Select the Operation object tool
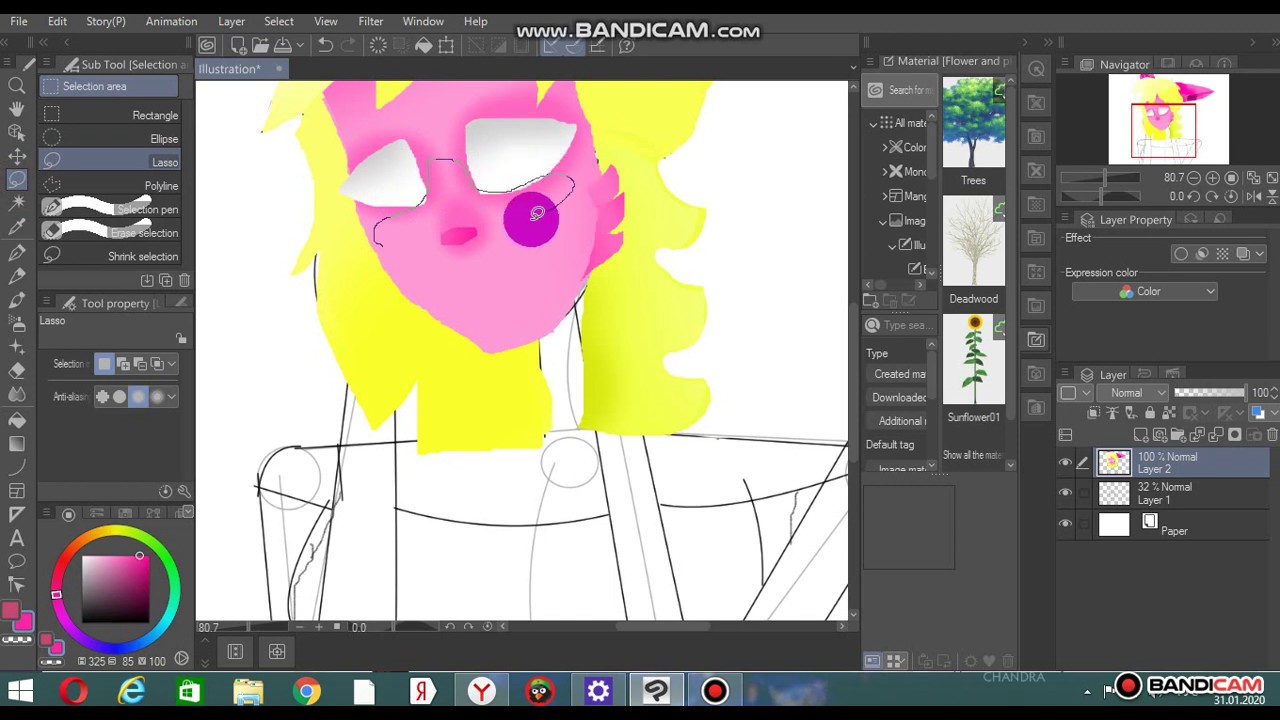The height and width of the screenshot is (720, 1280). (17, 132)
